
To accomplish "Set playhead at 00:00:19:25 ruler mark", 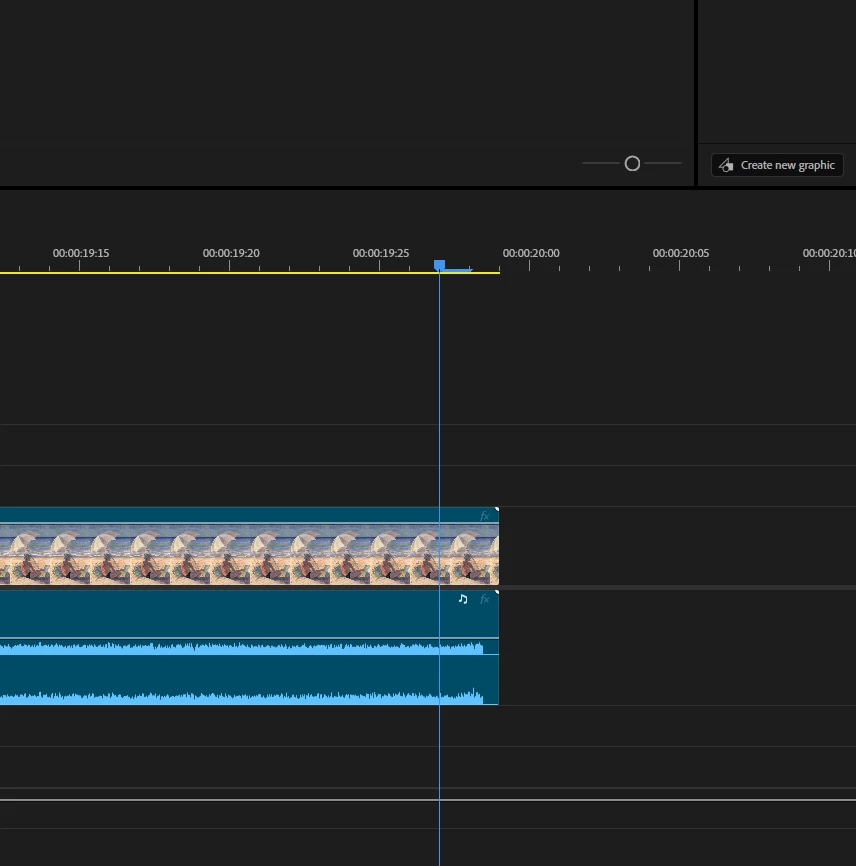I will [x=381, y=253].
